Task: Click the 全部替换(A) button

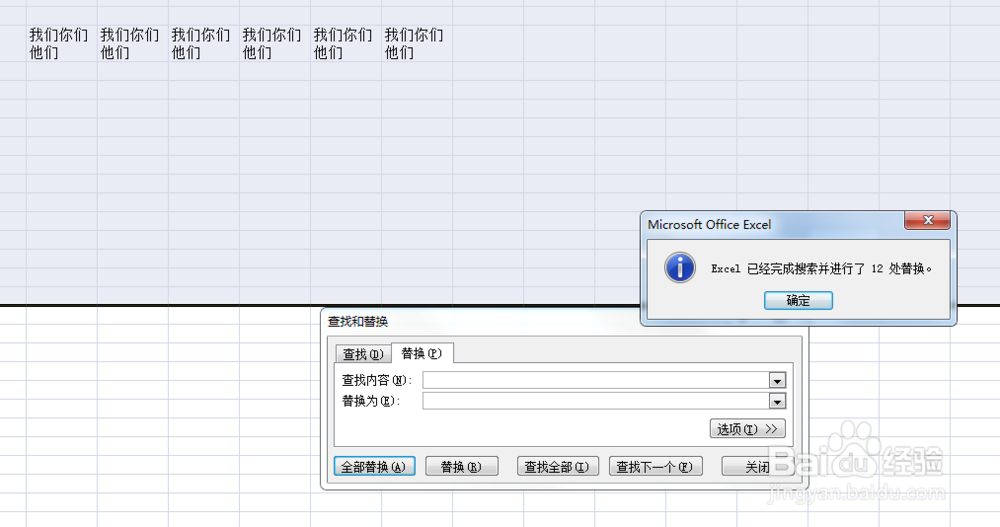Action: pos(374,466)
